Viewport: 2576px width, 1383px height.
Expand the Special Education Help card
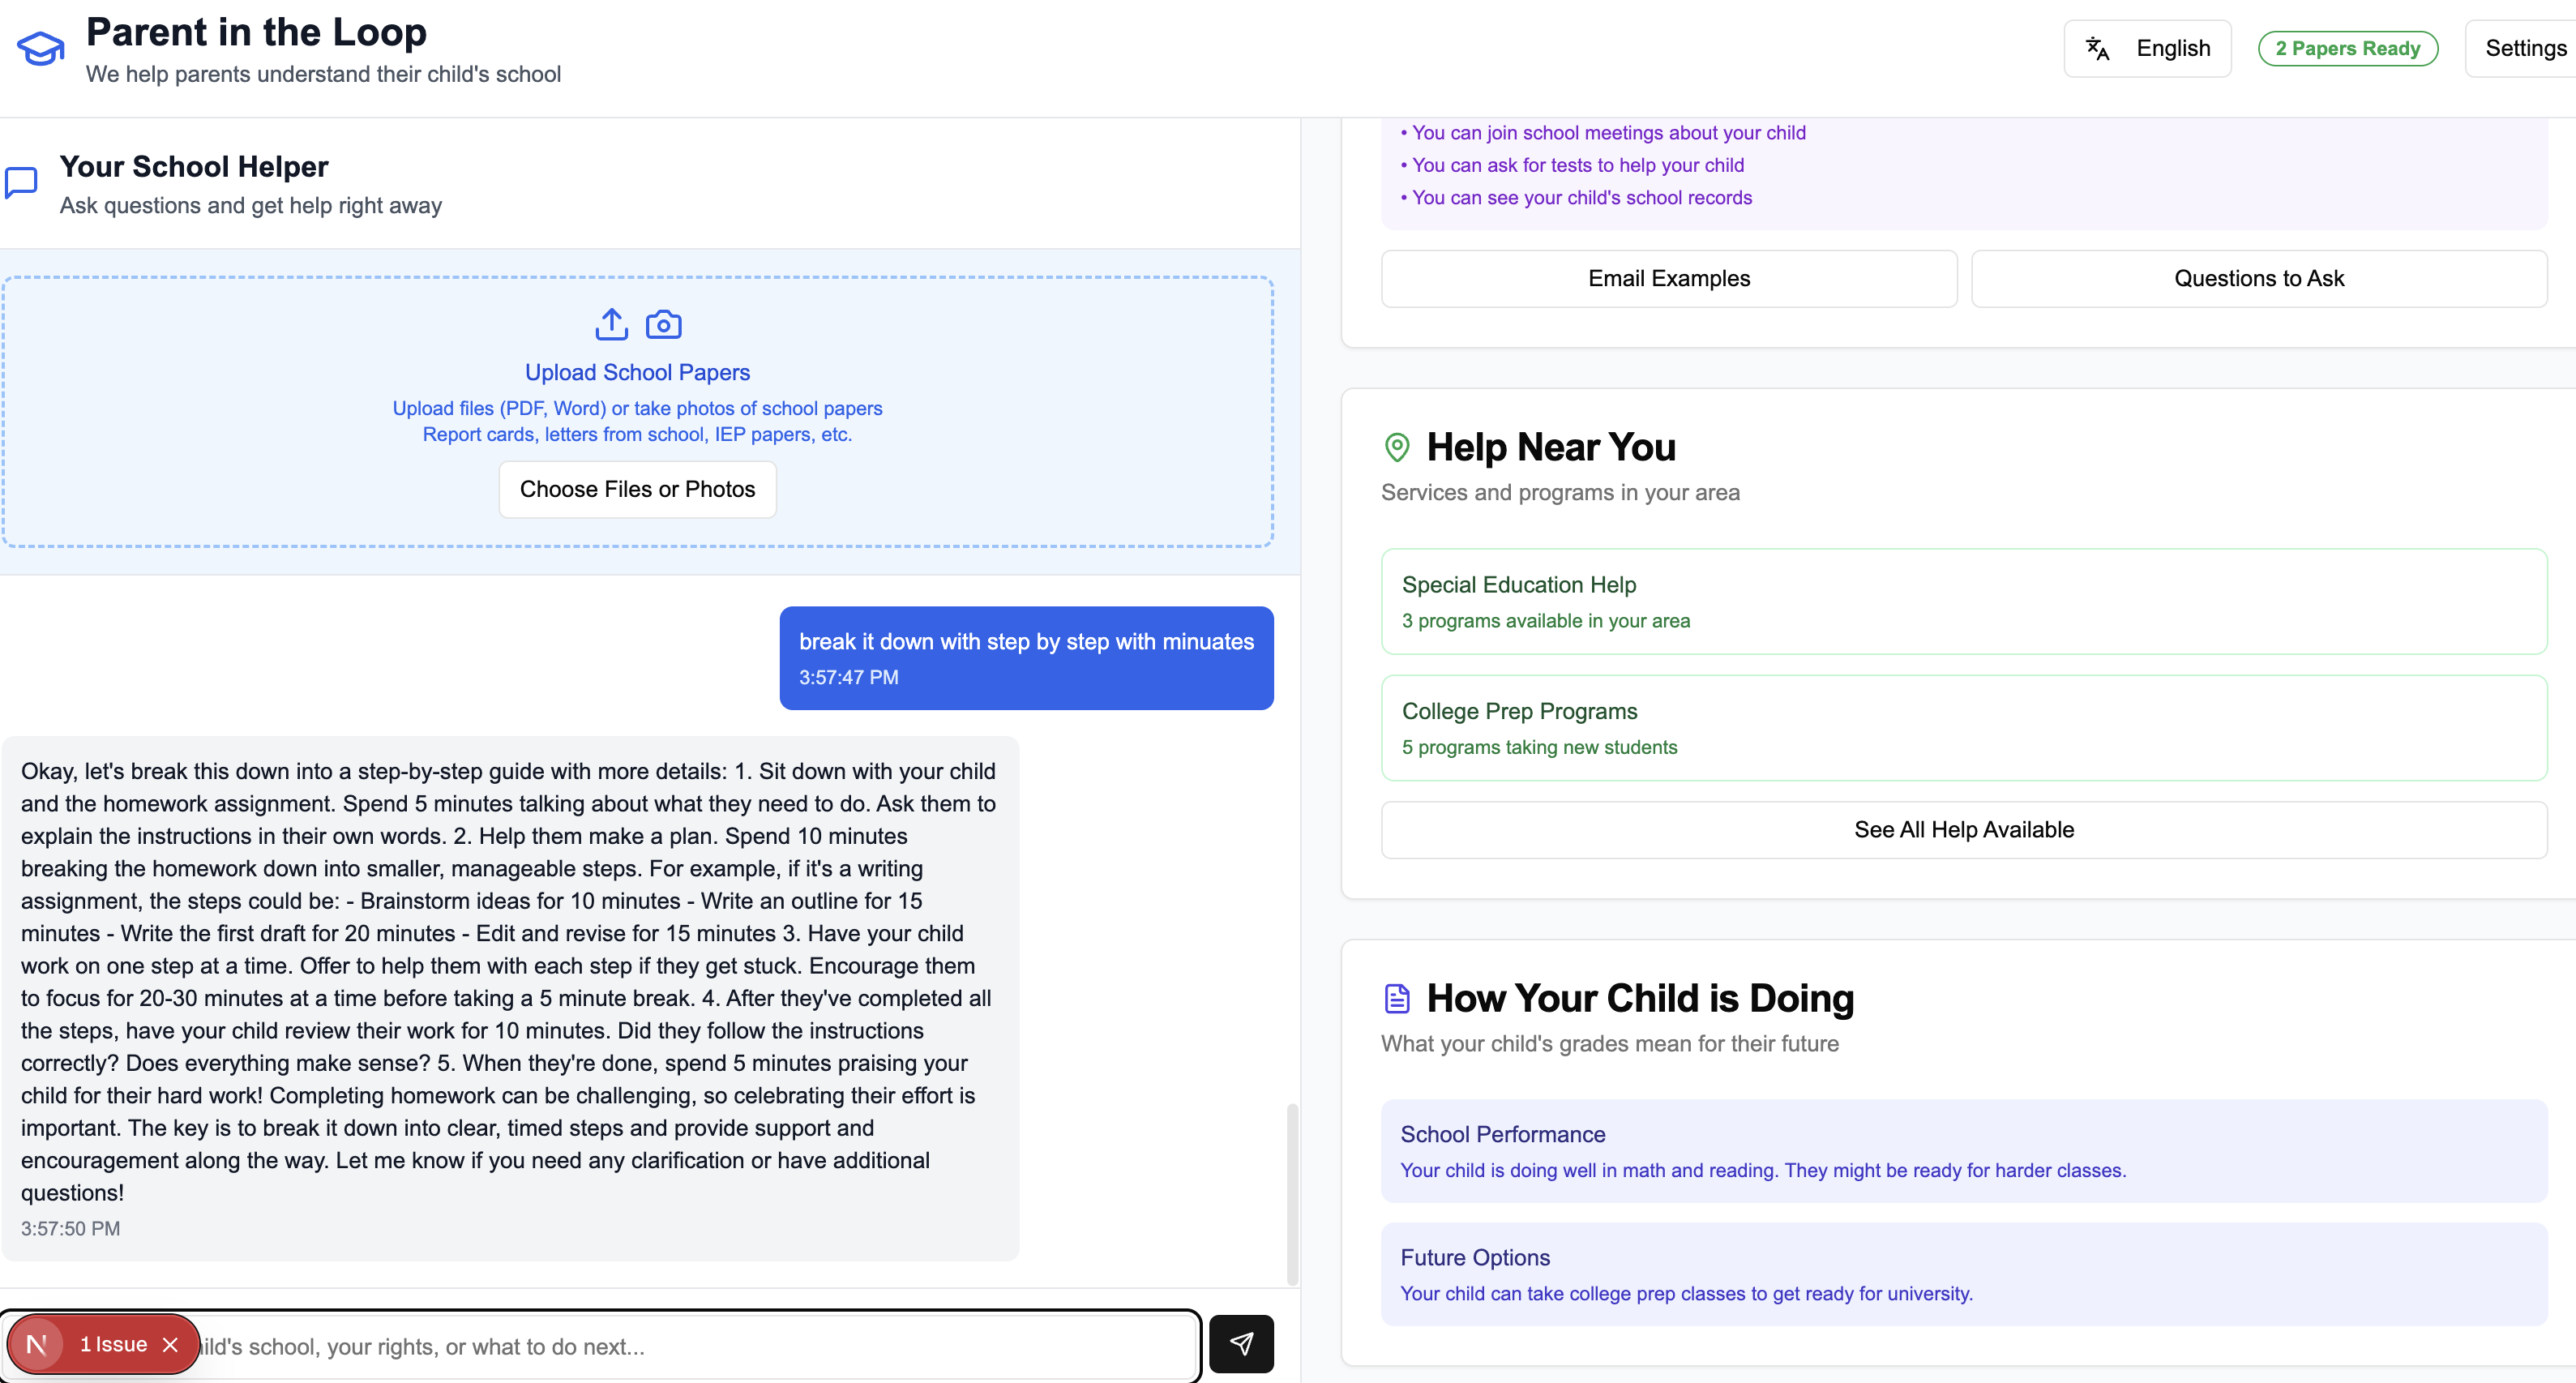click(x=1963, y=601)
